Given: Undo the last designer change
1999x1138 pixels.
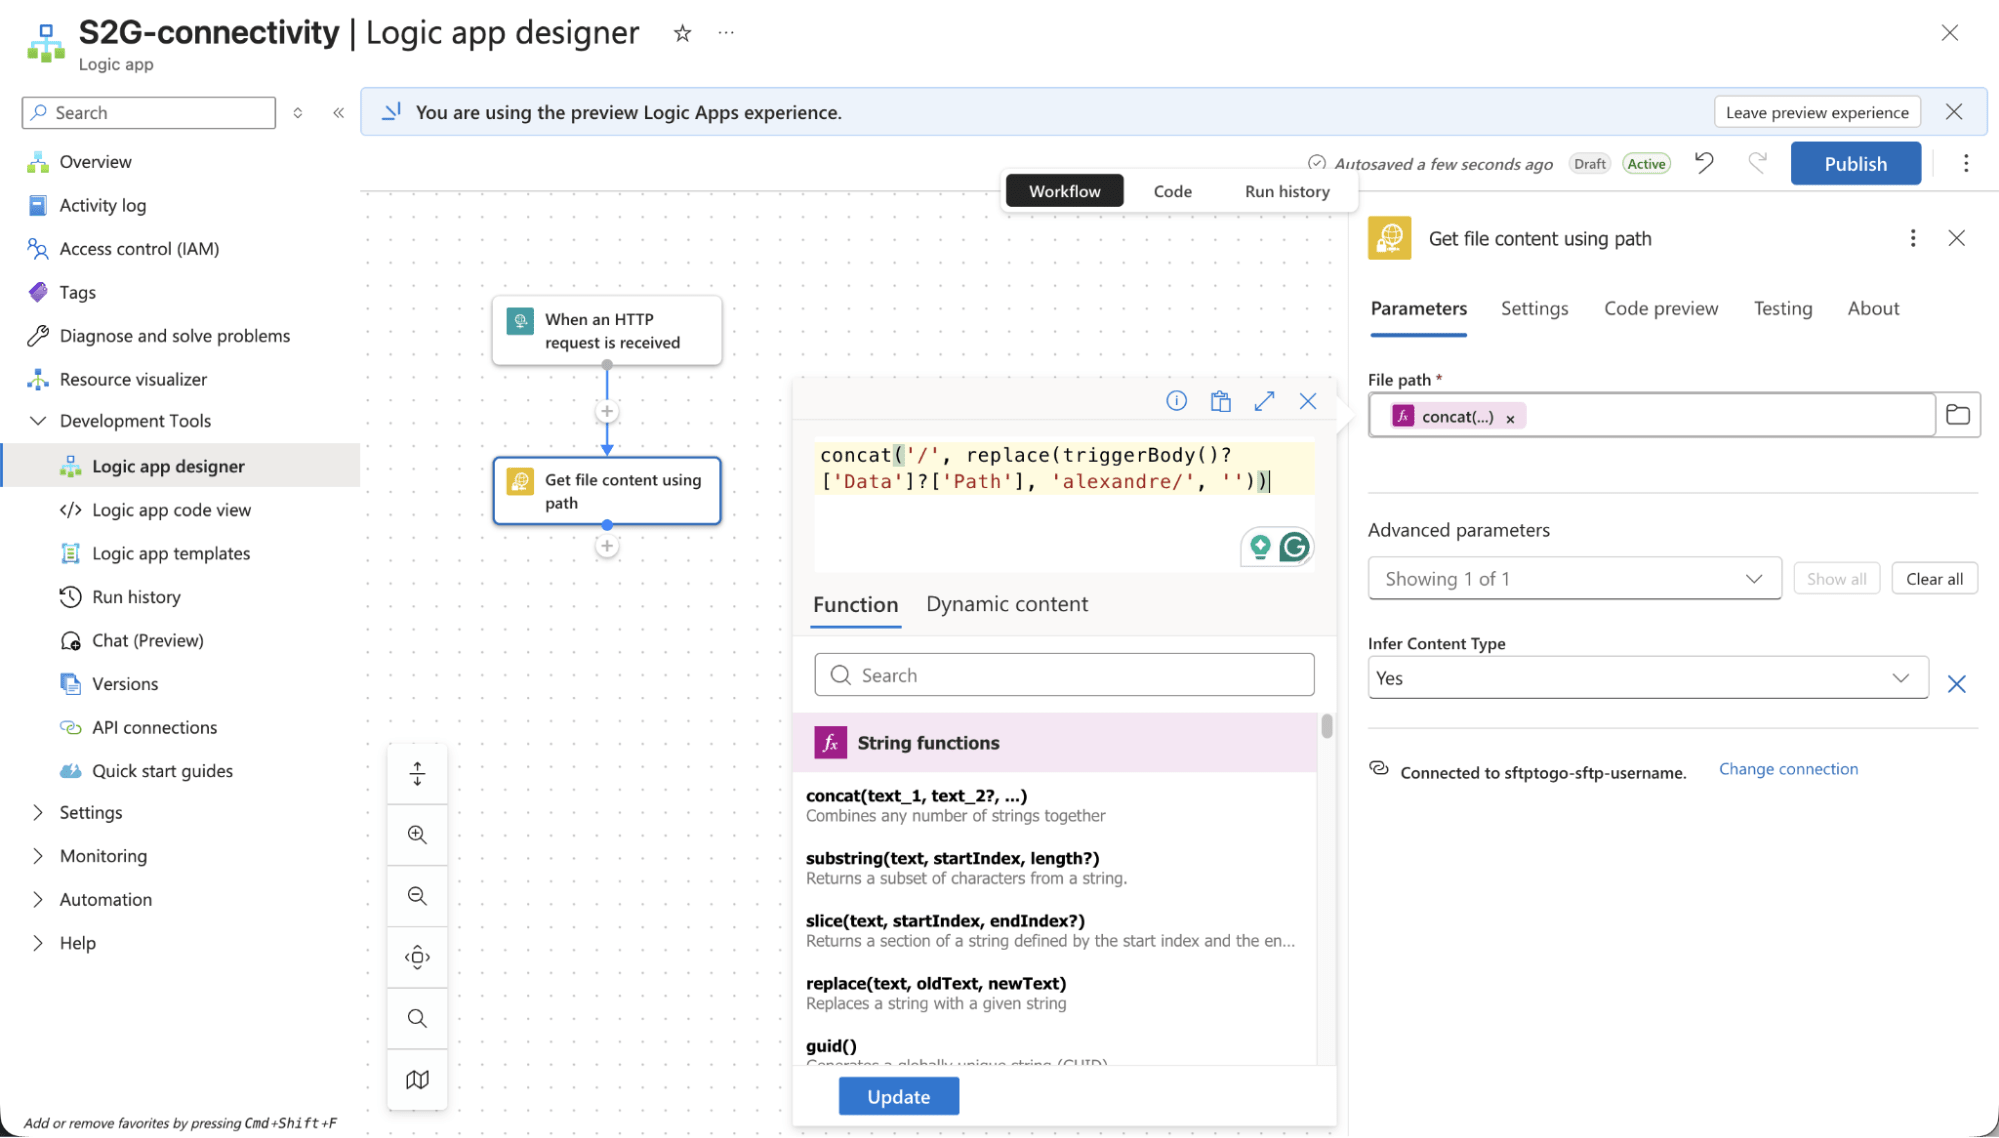Looking at the screenshot, I should pyautogui.click(x=1704, y=163).
